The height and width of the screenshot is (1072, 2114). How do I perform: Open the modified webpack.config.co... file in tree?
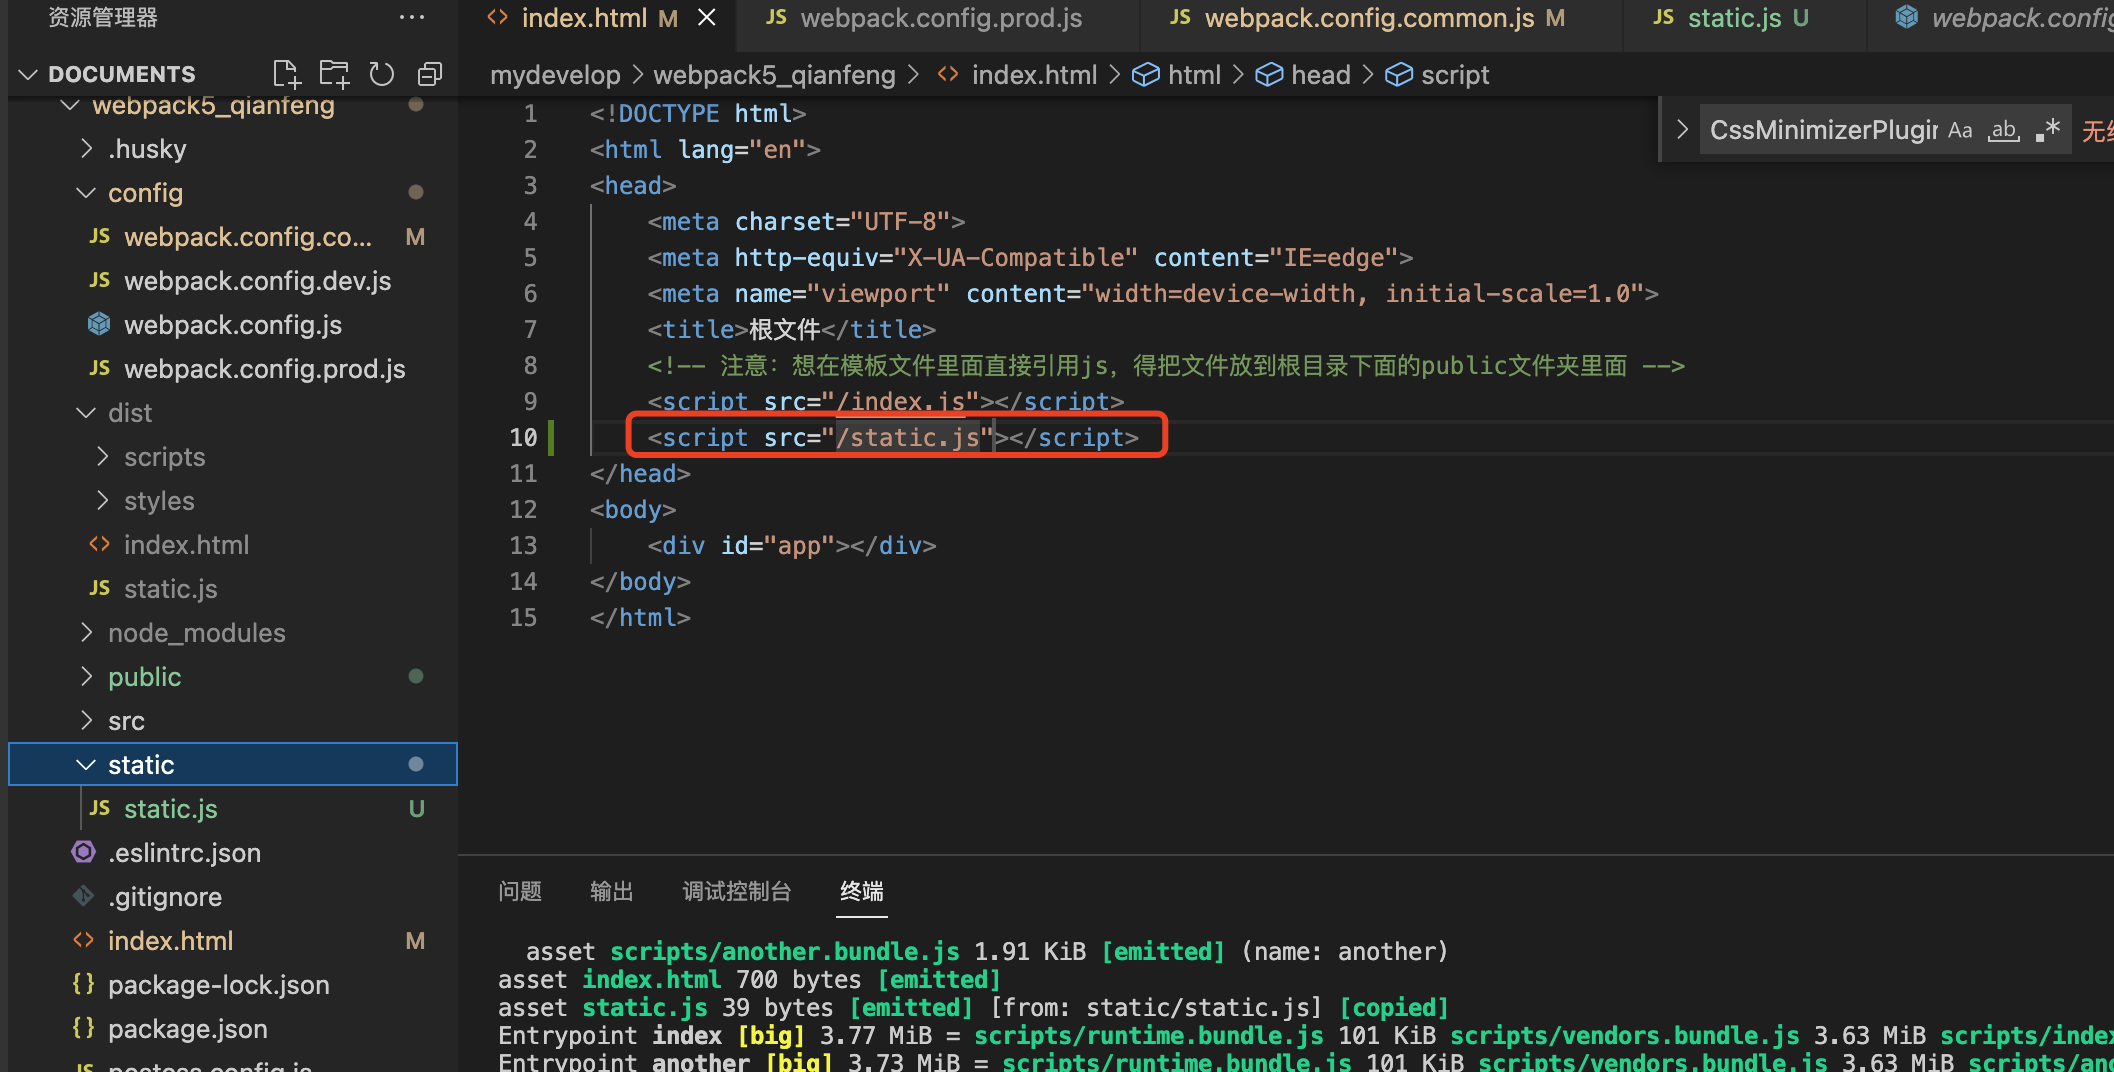click(247, 237)
